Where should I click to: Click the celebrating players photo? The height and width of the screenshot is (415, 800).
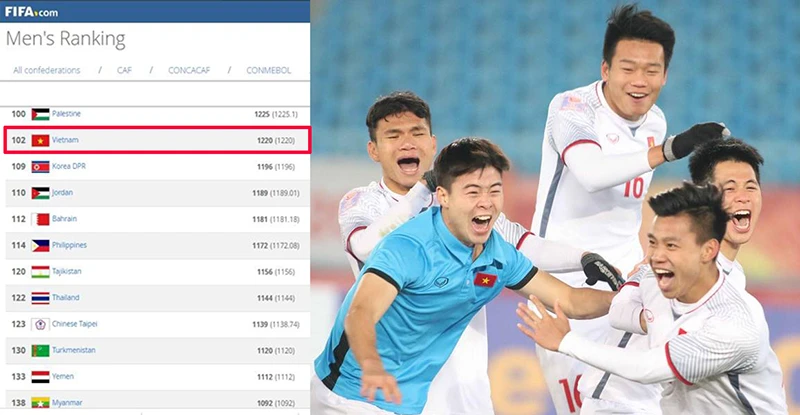pos(555,207)
